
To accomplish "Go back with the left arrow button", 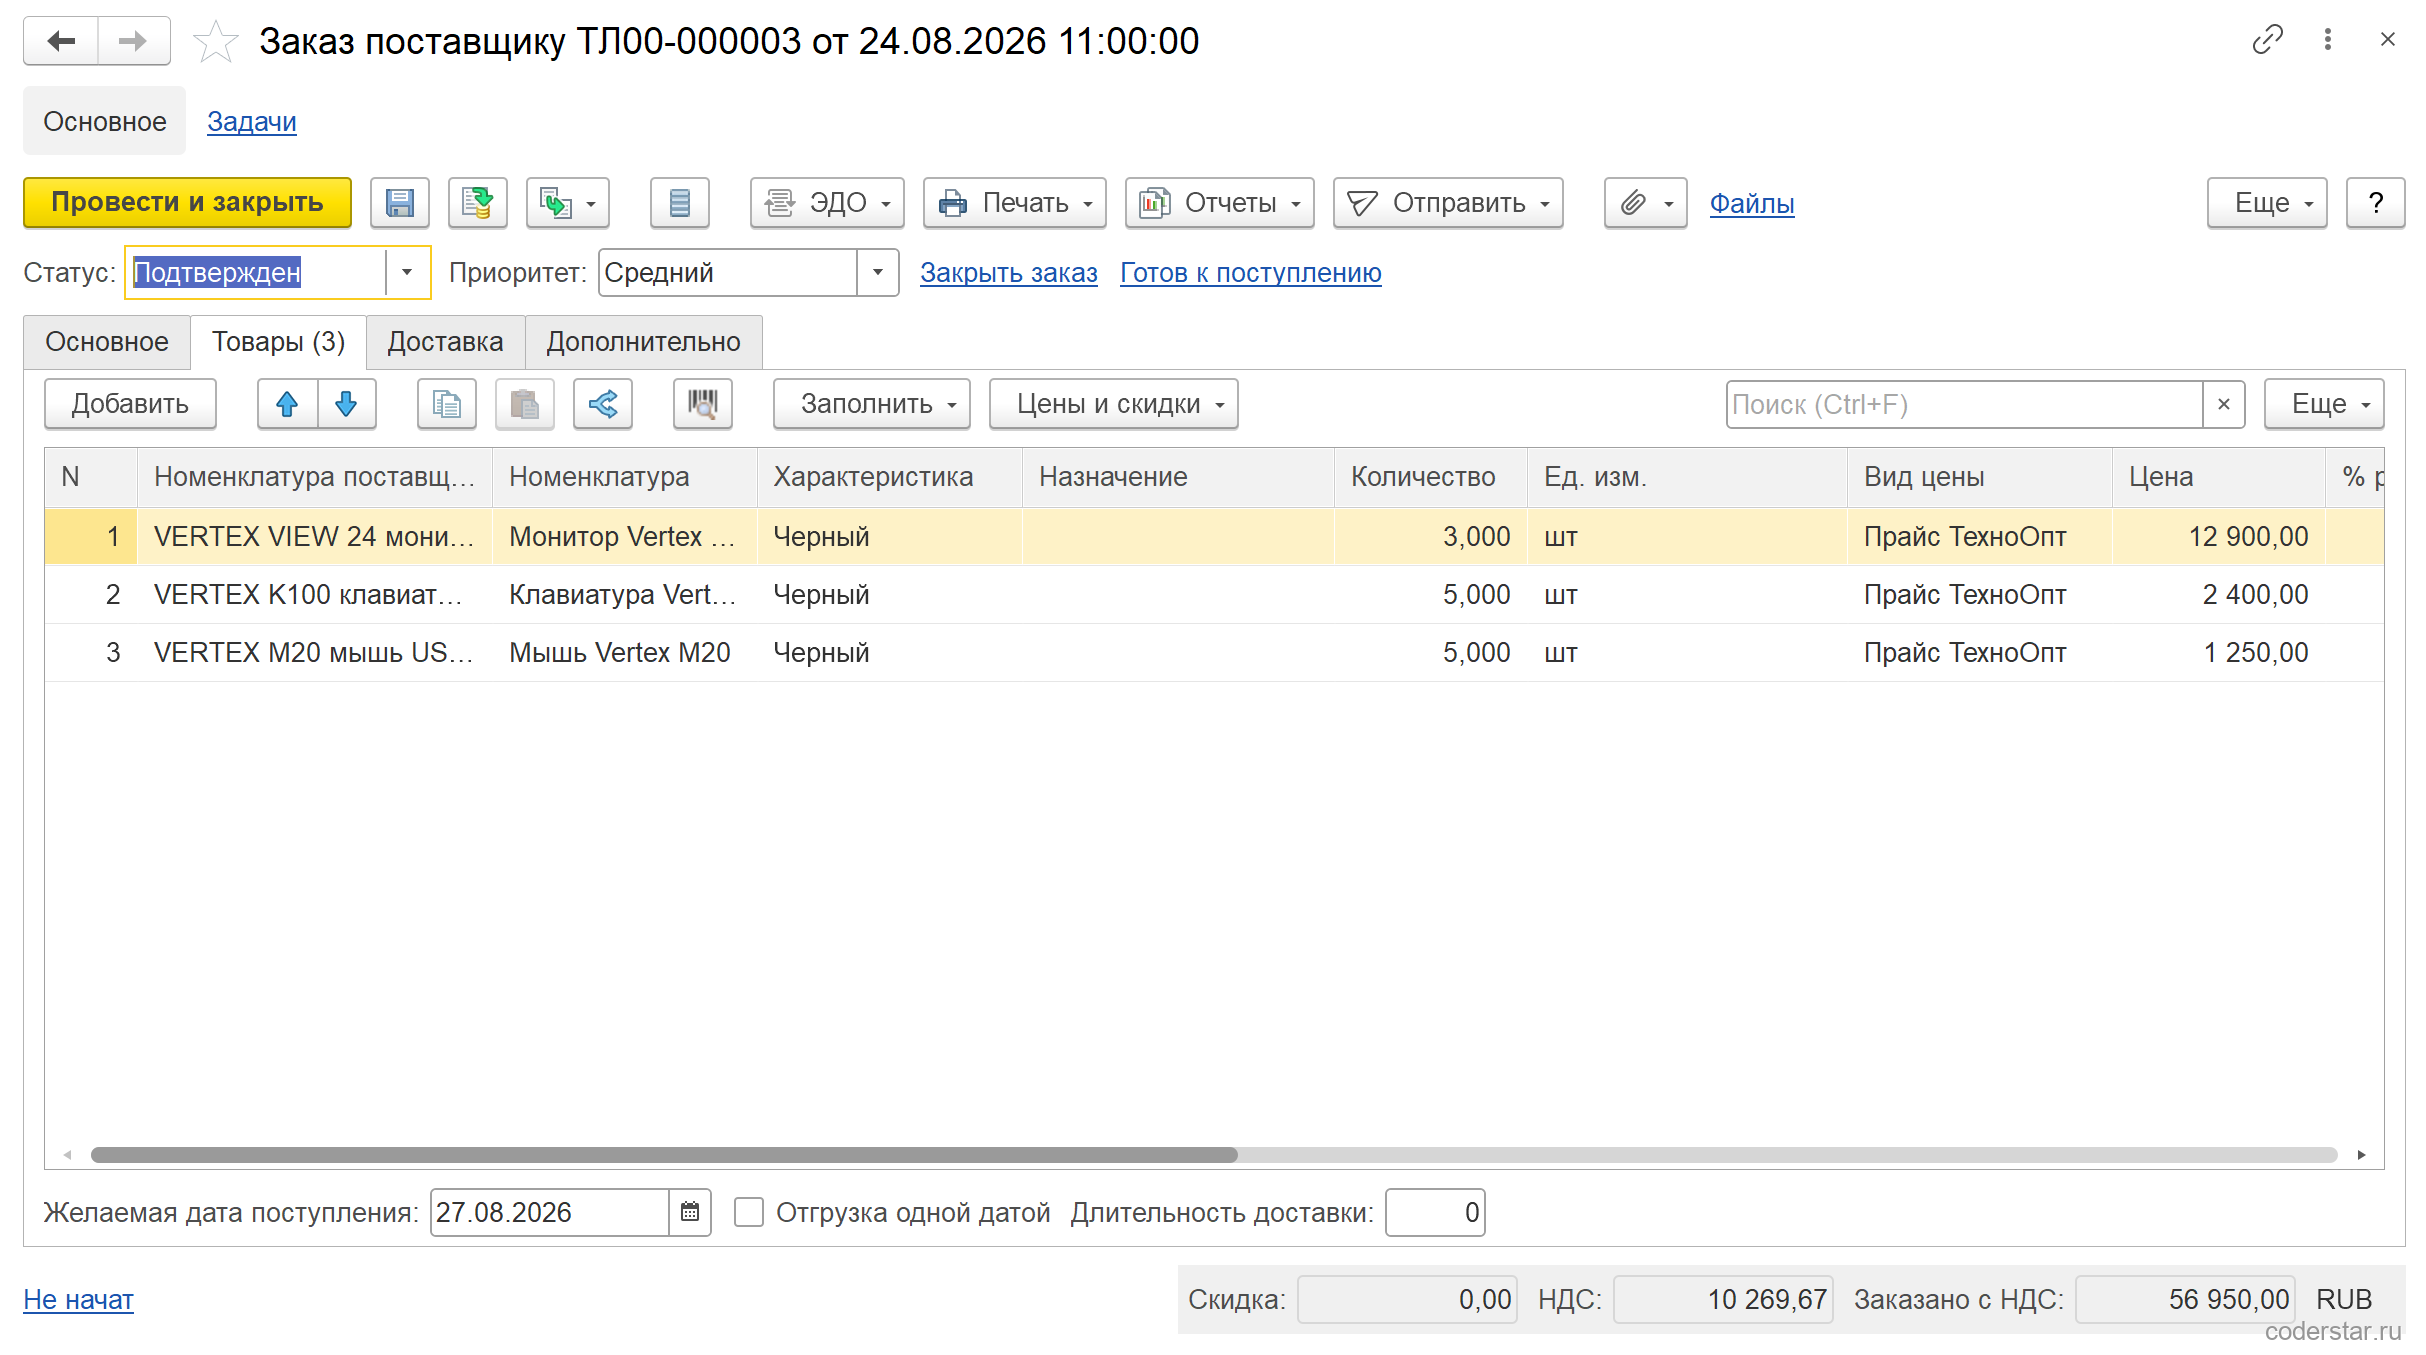I will tap(61, 41).
